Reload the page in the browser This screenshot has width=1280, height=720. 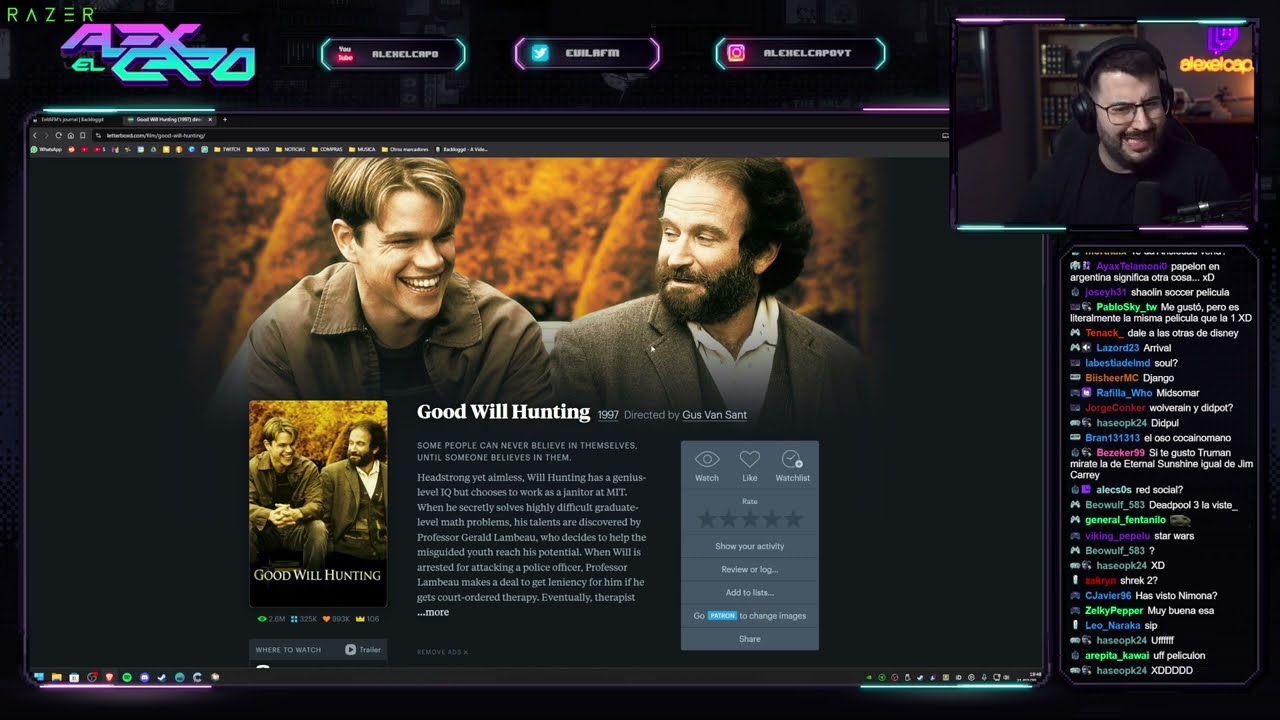click(x=58, y=135)
